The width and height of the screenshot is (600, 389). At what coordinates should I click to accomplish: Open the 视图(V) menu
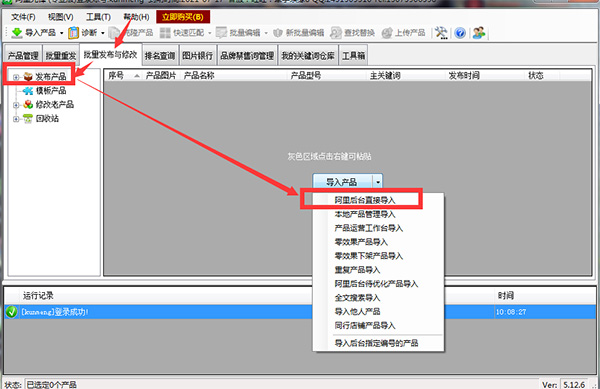[x=60, y=17]
